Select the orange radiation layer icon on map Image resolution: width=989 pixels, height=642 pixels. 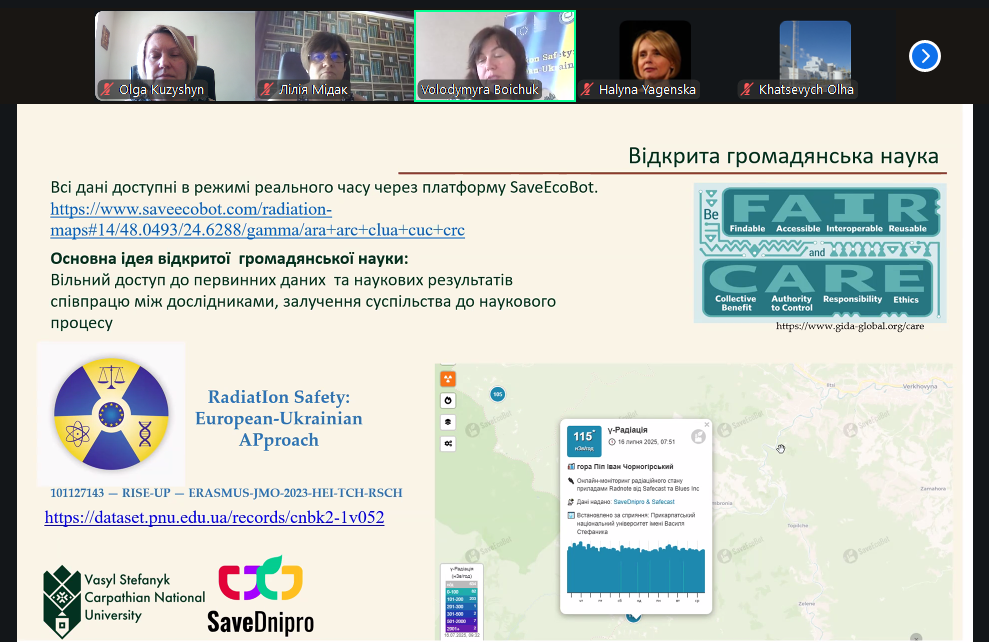click(x=448, y=379)
